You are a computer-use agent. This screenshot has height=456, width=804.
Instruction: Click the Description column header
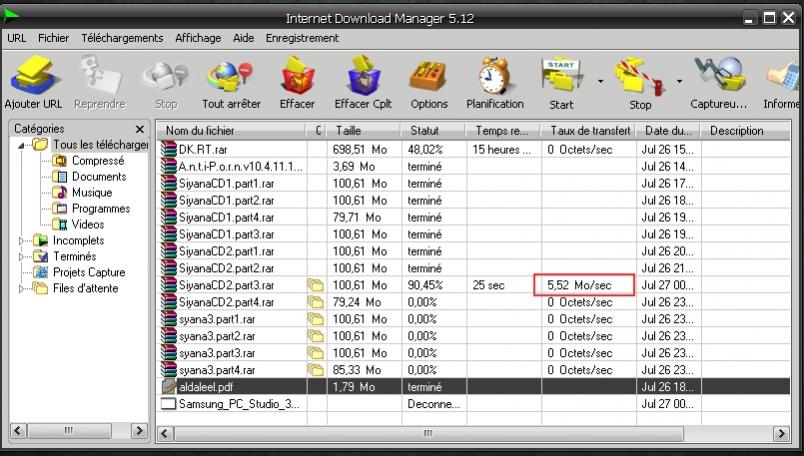coord(746,131)
